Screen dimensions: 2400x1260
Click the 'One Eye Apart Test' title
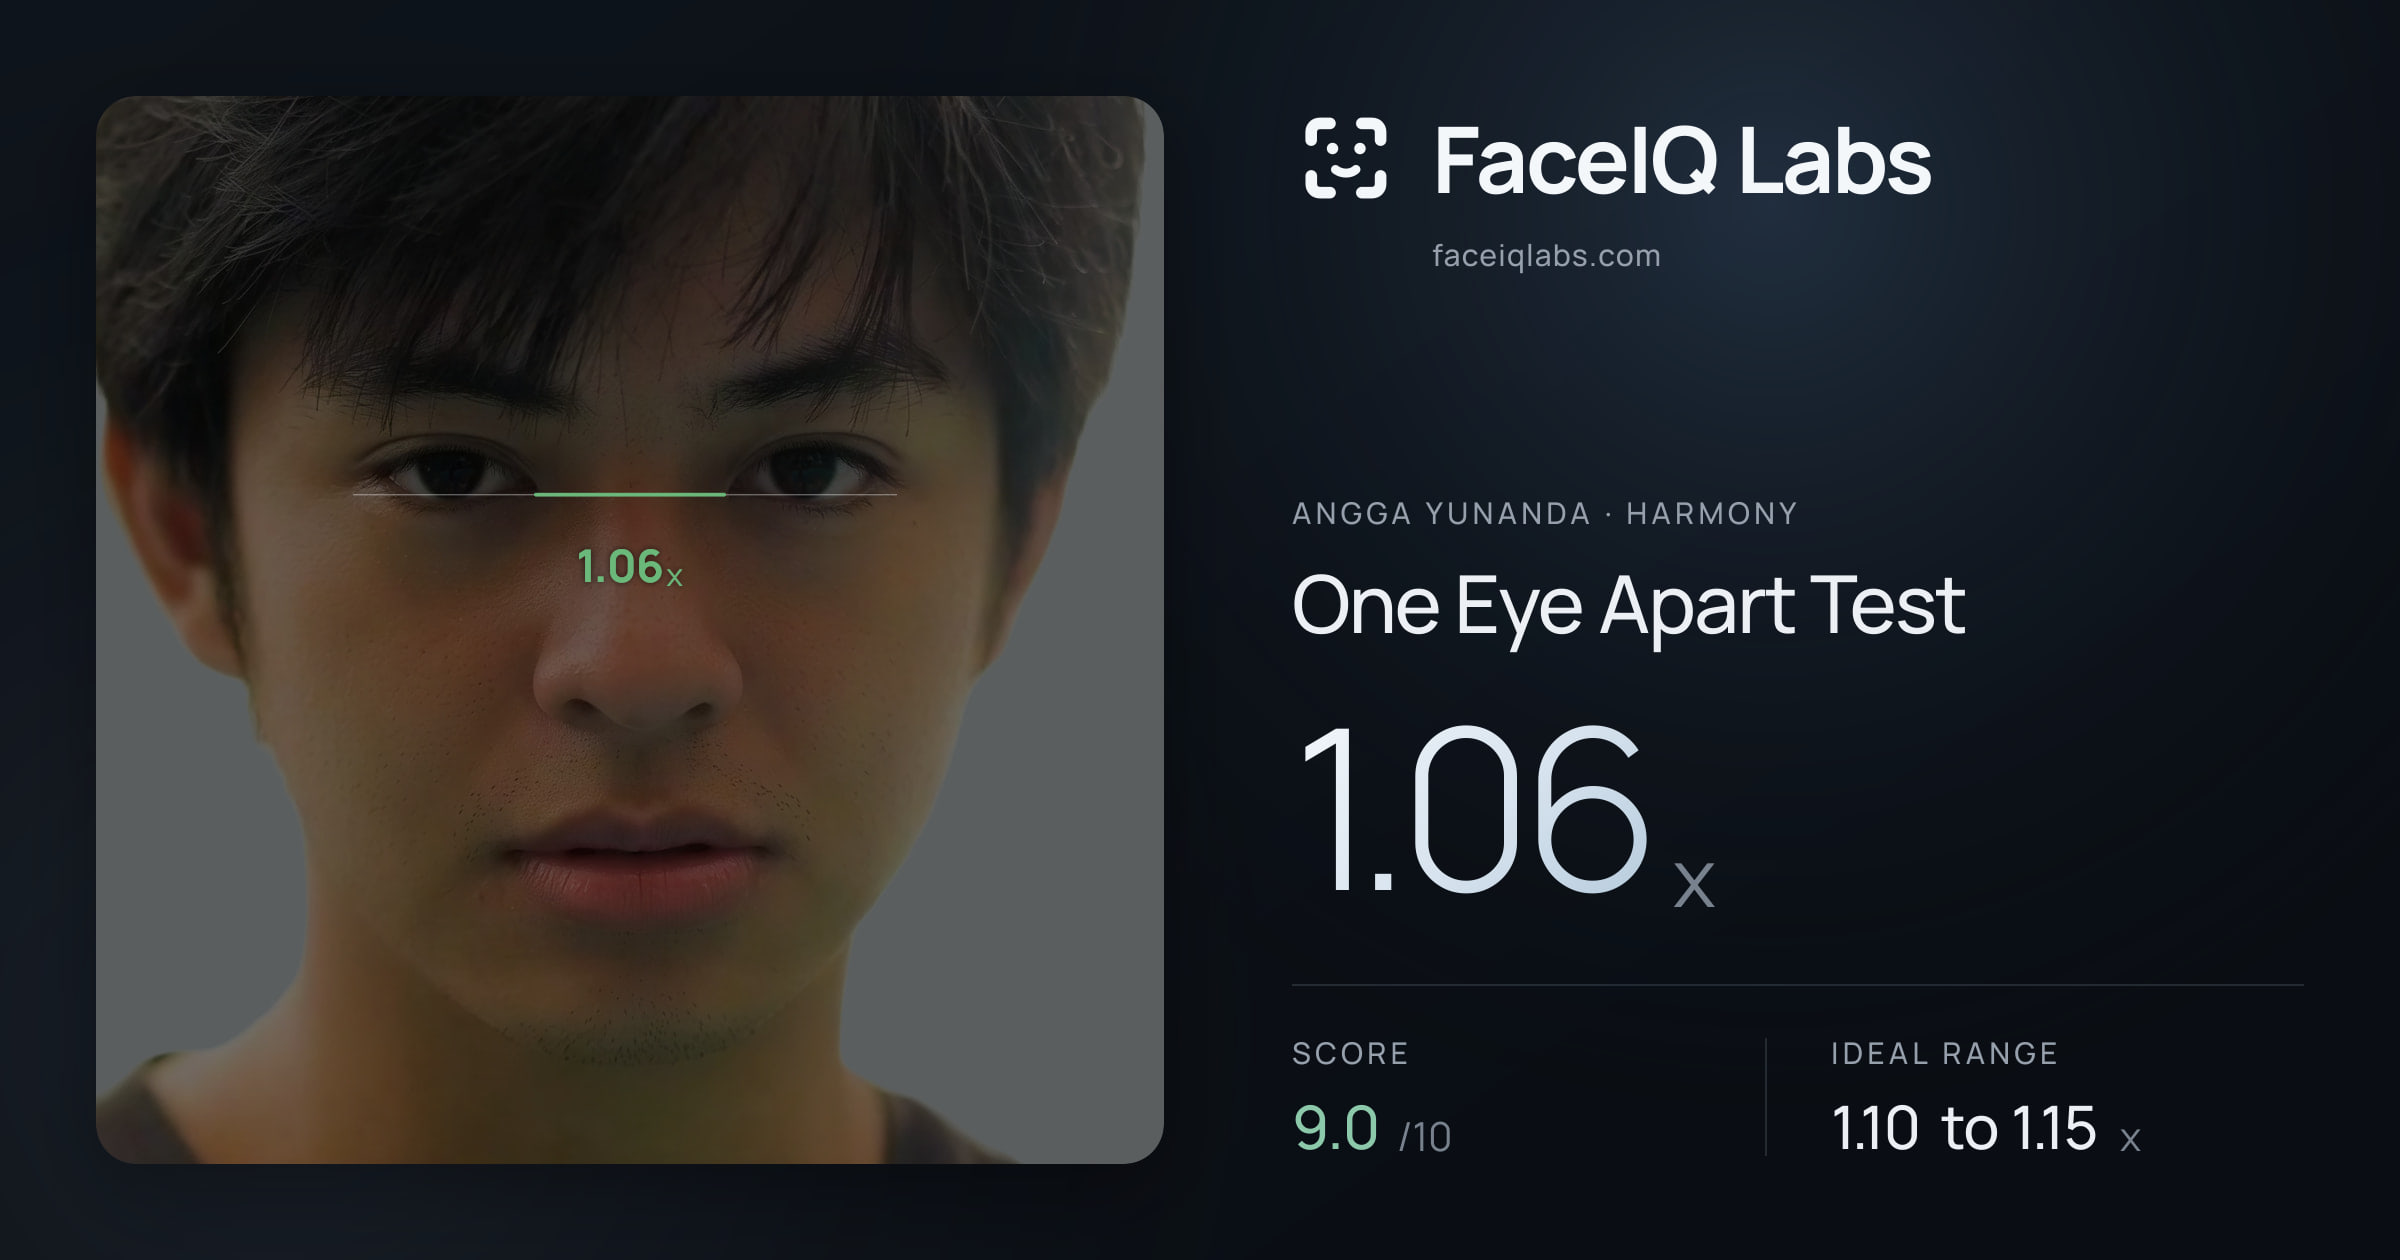[x=1628, y=606]
